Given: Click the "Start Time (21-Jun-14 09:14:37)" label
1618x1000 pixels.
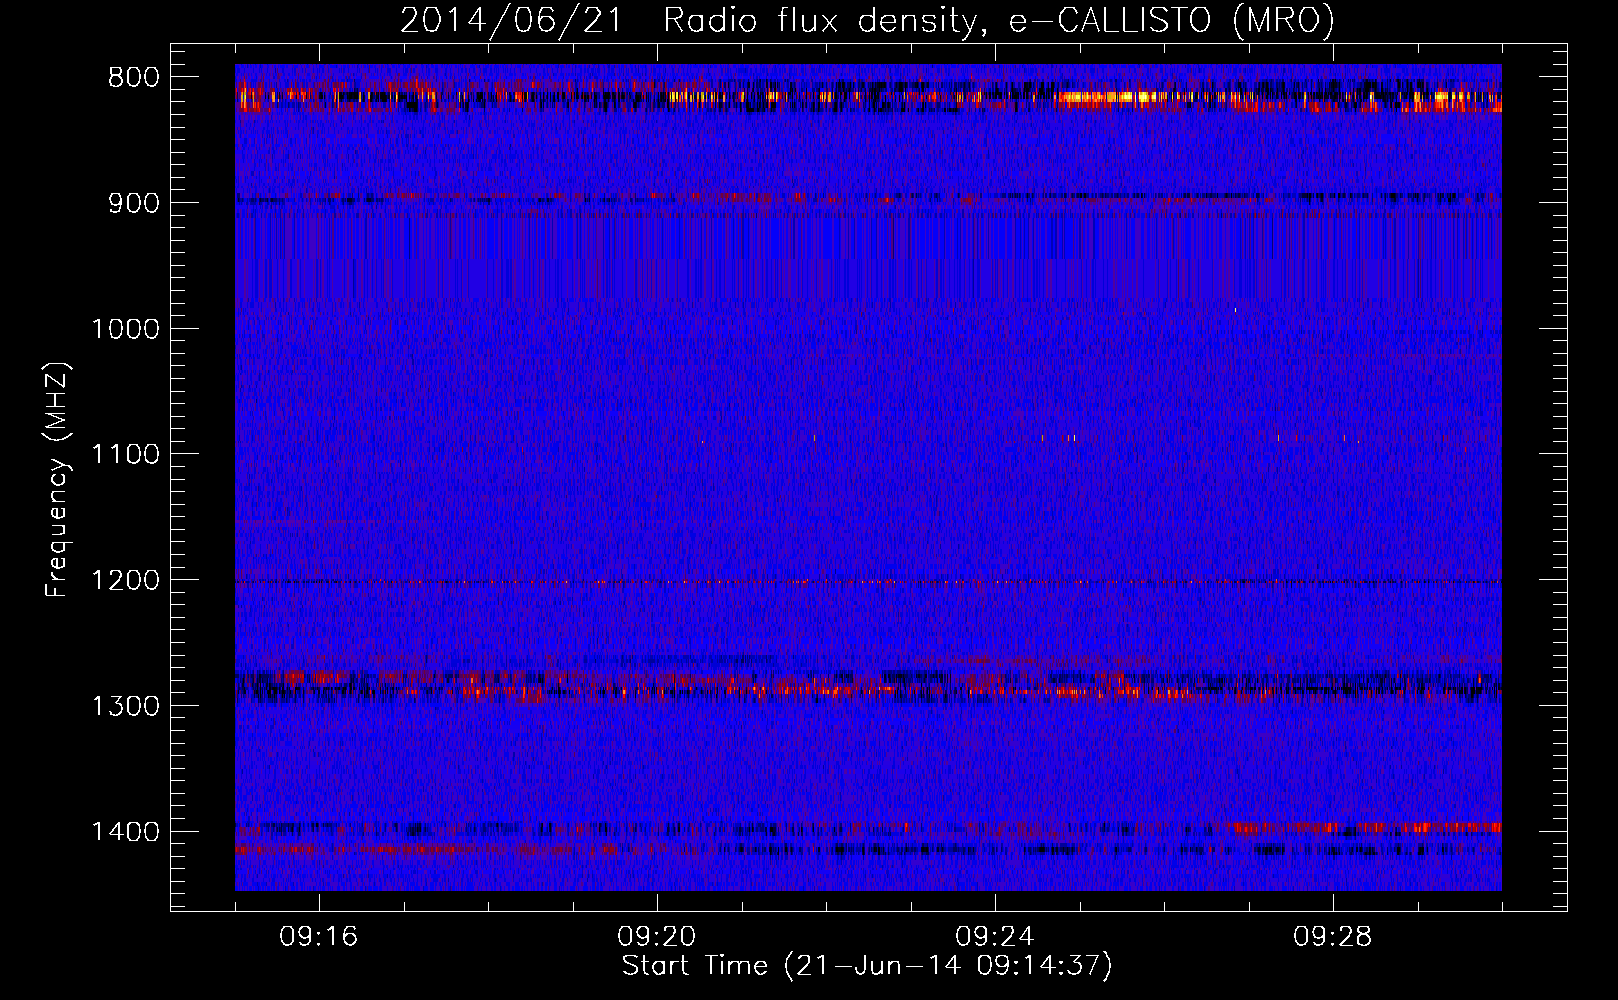Looking at the screenshot, I should (x=867, y=966).
